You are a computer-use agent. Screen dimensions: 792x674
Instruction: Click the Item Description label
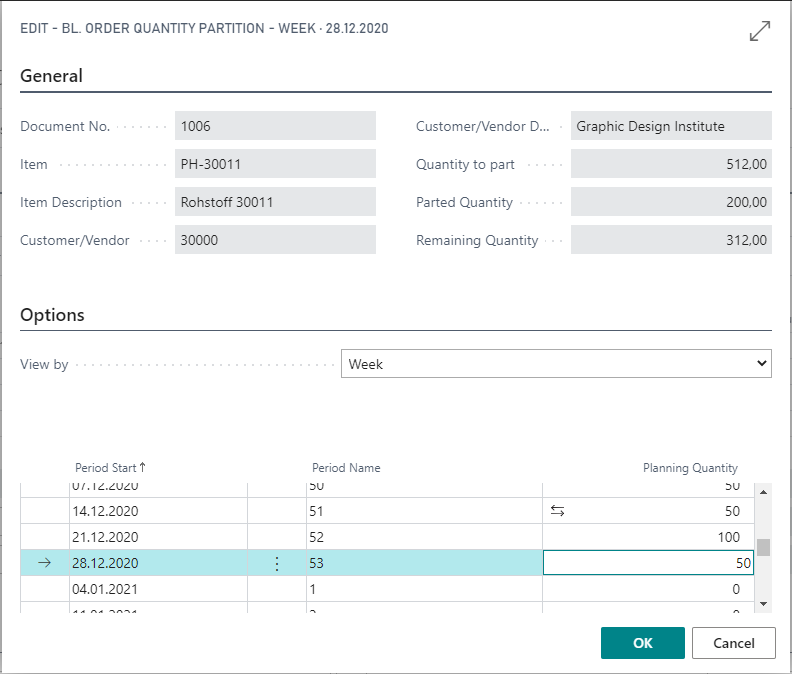pyautogui.click(x=71, y=202)
